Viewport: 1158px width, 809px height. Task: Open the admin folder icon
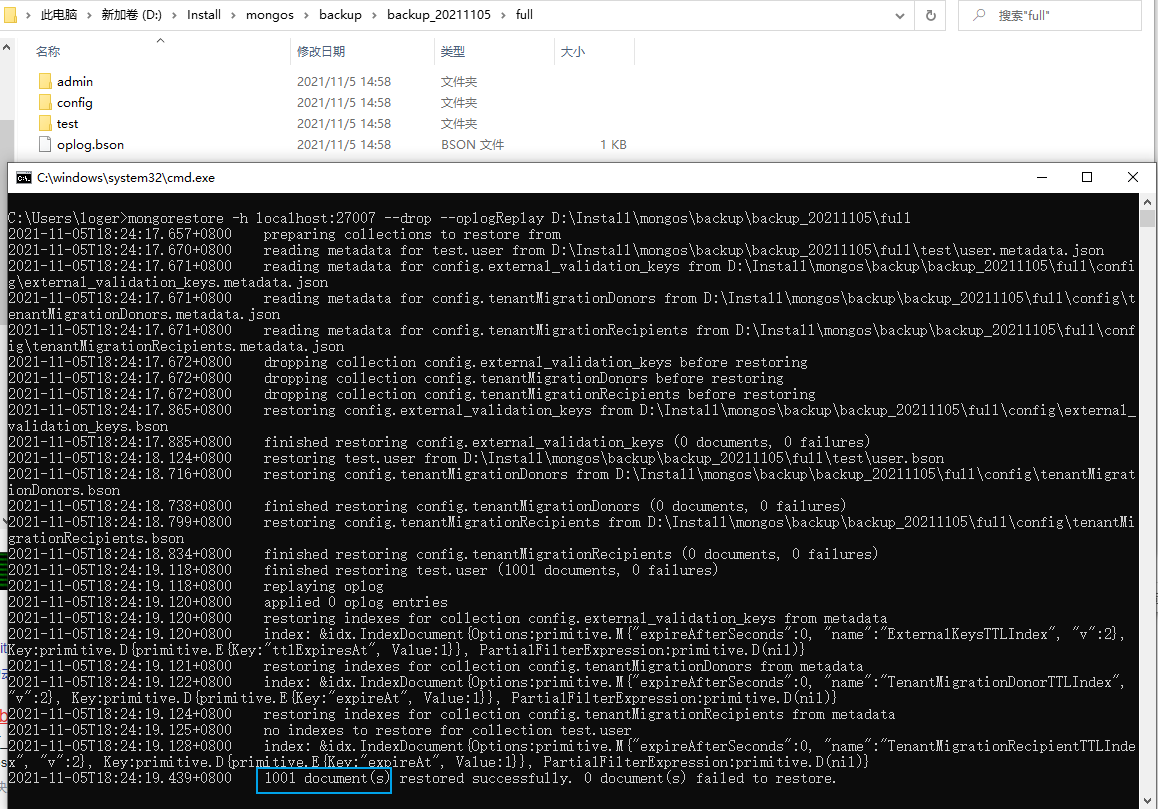pyautogui.click(x=45, y=81)
